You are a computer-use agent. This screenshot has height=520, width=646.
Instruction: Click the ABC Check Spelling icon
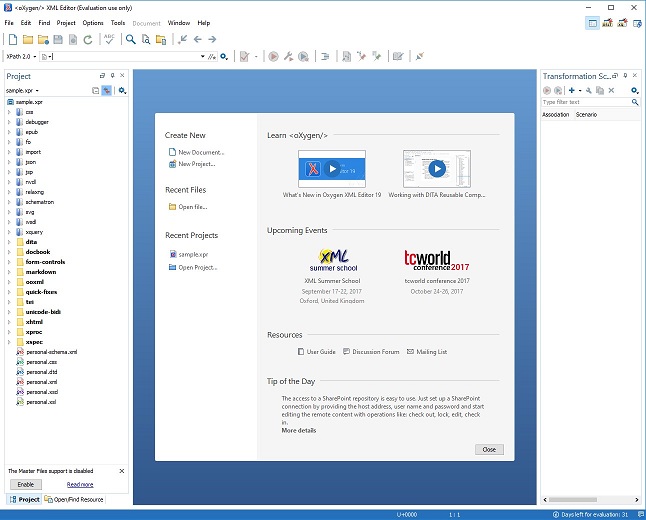coord(109,39)
